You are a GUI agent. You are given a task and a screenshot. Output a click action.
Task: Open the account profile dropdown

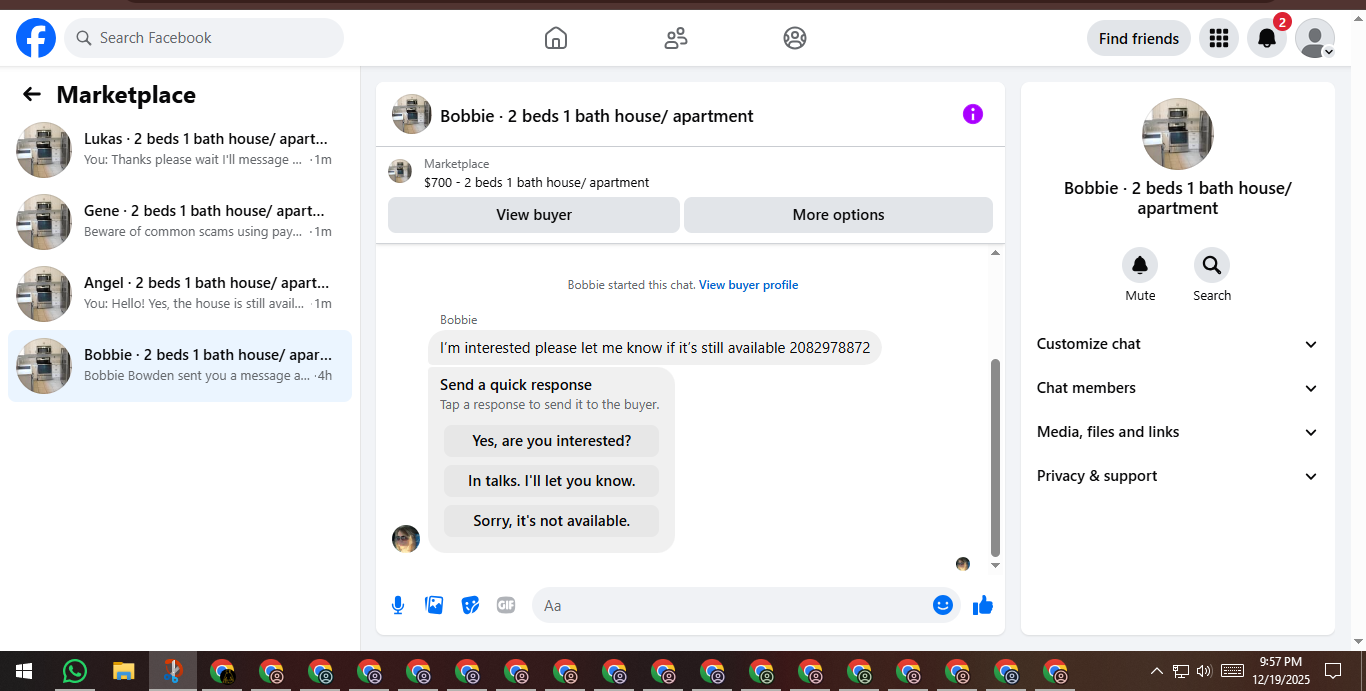[1315, 38]
